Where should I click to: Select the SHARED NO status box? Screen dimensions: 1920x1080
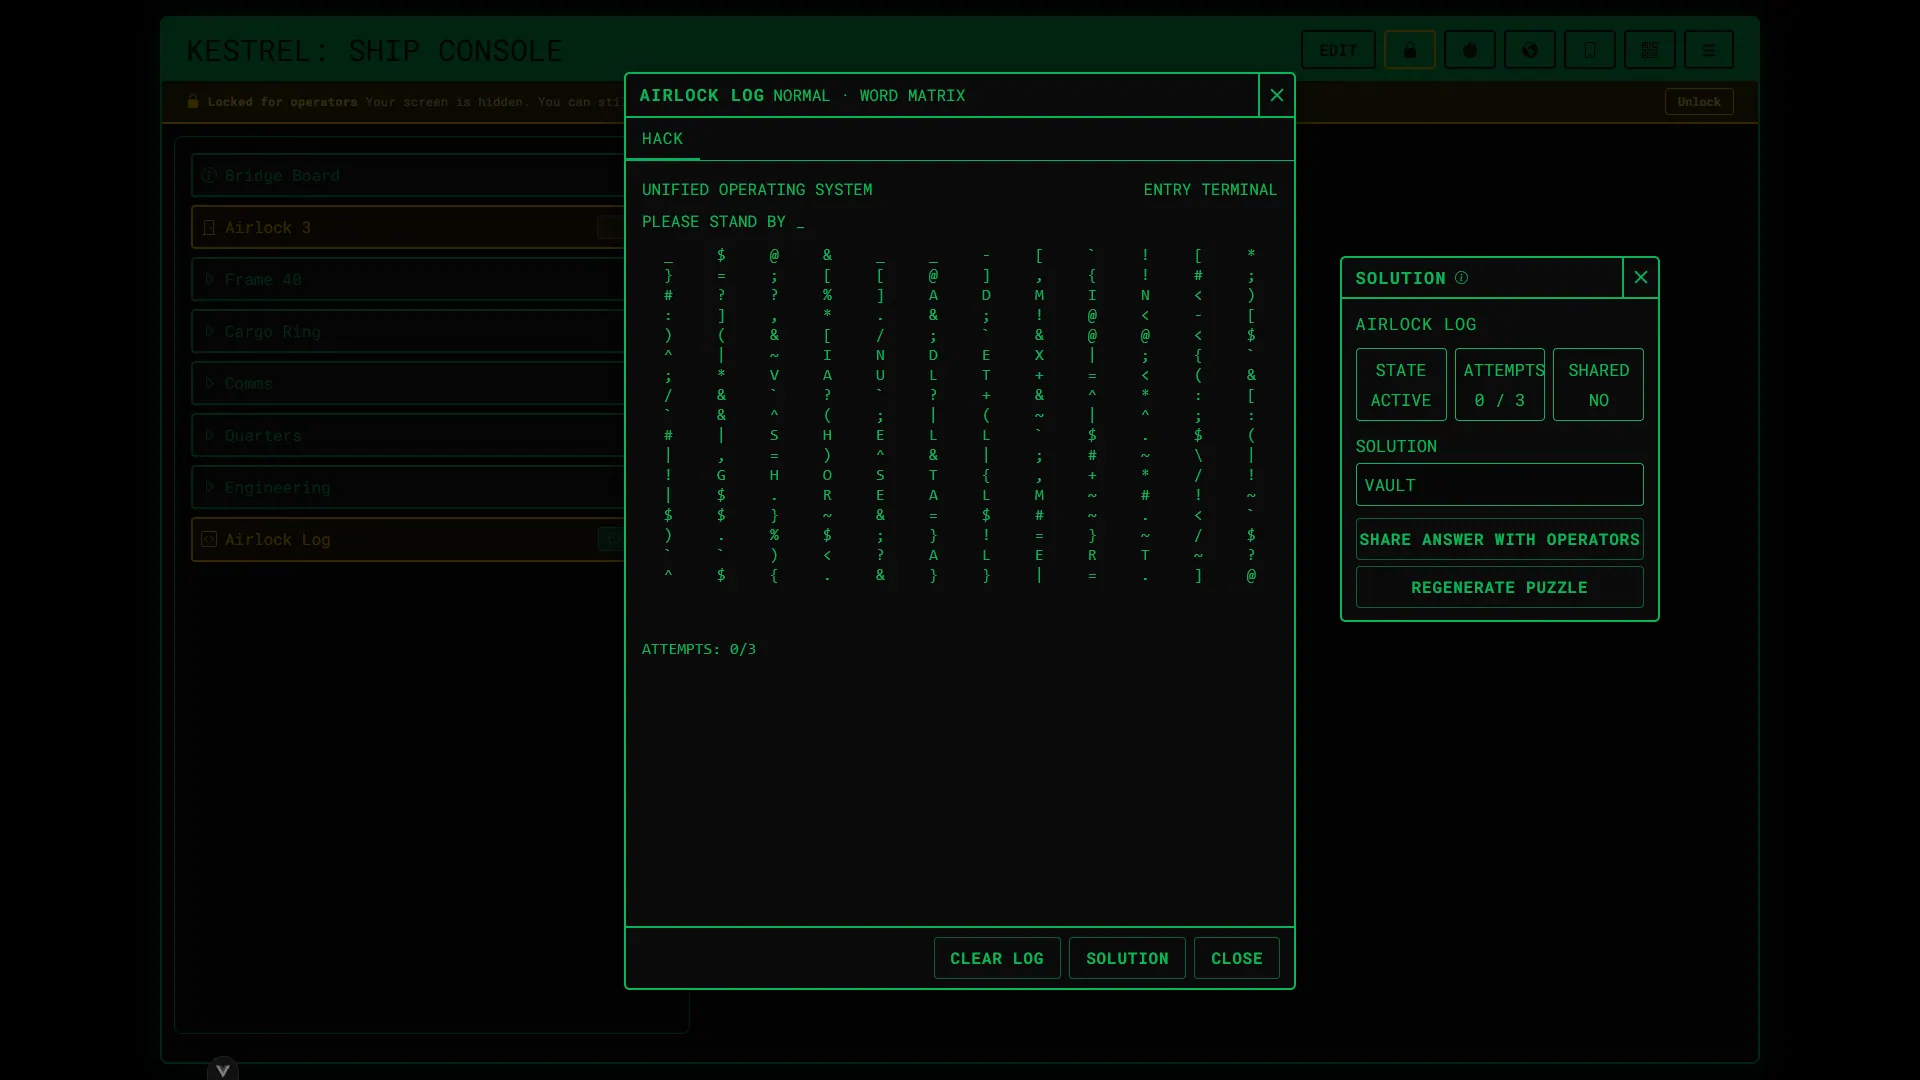(1598, 385)
